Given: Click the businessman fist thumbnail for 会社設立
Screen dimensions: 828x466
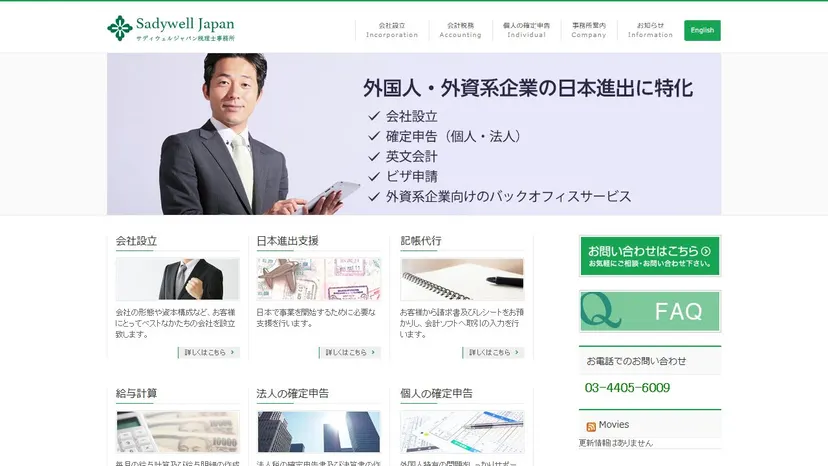Looking at the screenshot, I should 177,279.
